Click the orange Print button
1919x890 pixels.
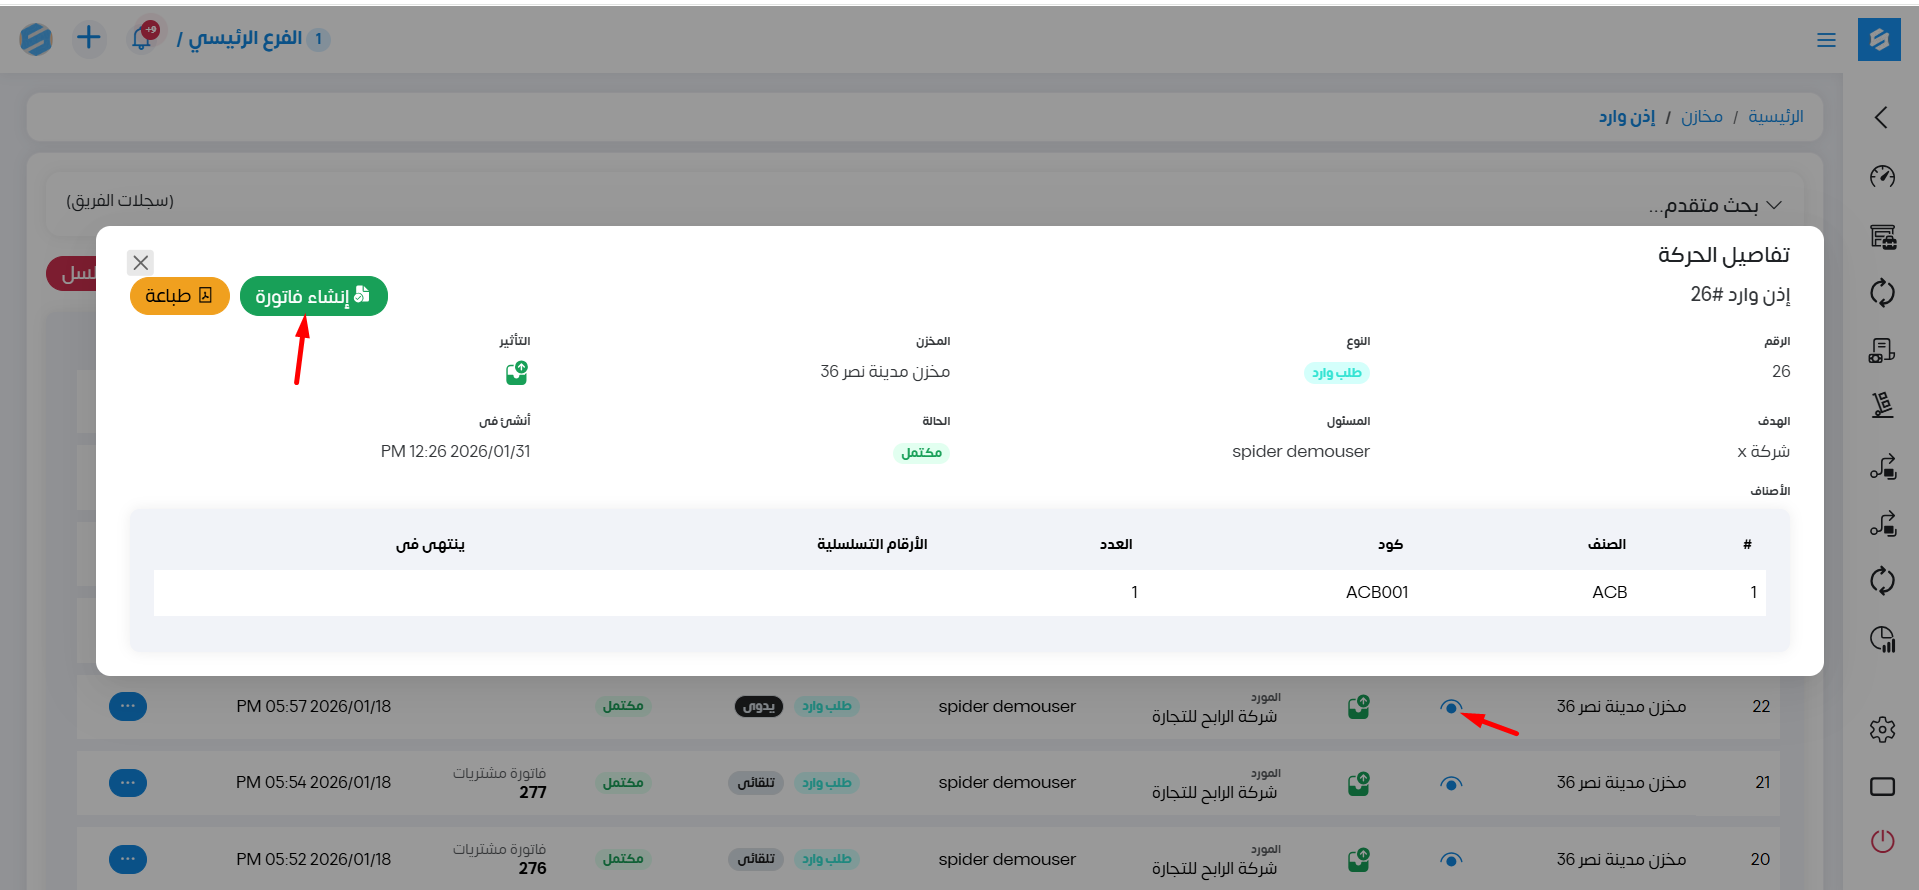tap(179, 296)
